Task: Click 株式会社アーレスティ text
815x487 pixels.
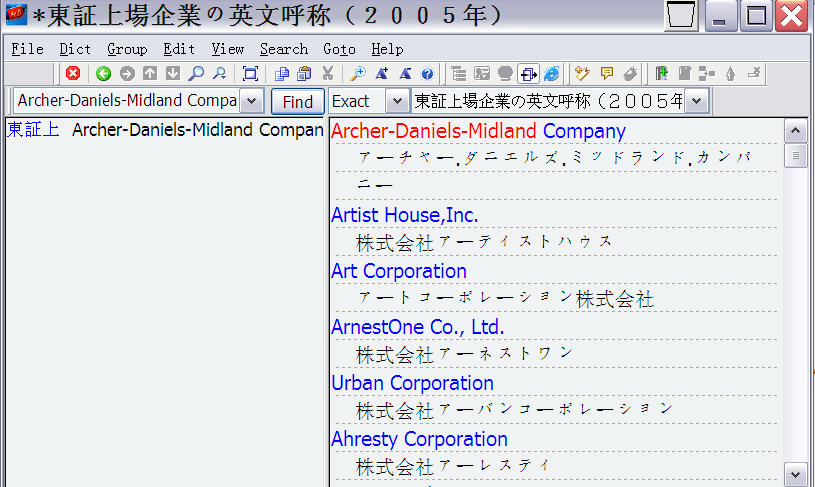Action: [452, 467]
